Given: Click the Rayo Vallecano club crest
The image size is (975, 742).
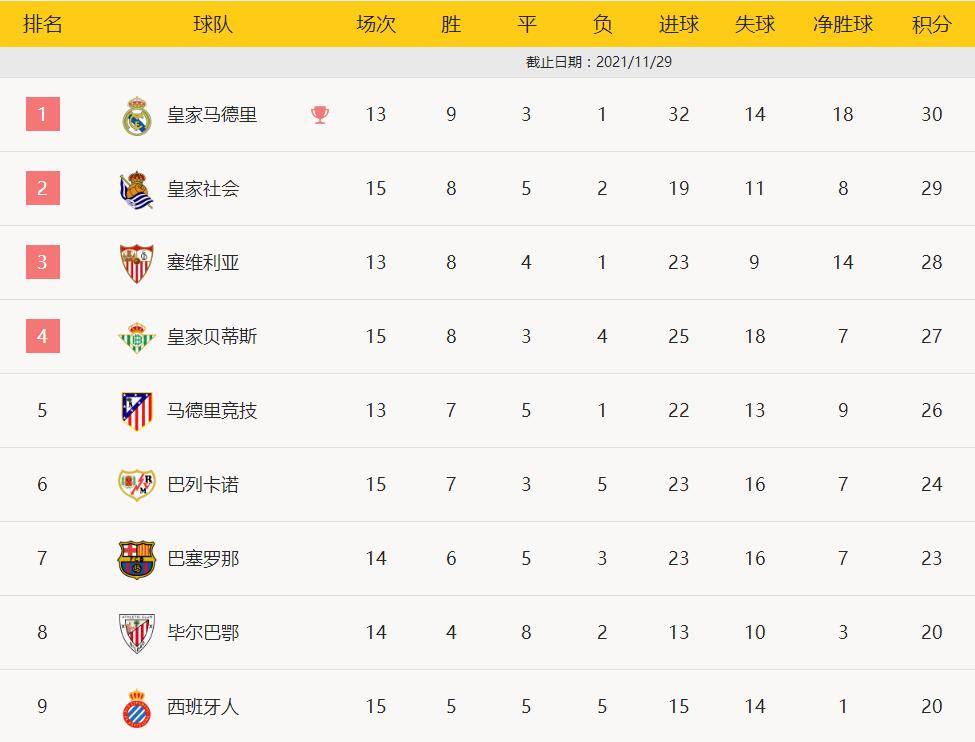Looking at the screenshot, I should click(x=136, y=485).
